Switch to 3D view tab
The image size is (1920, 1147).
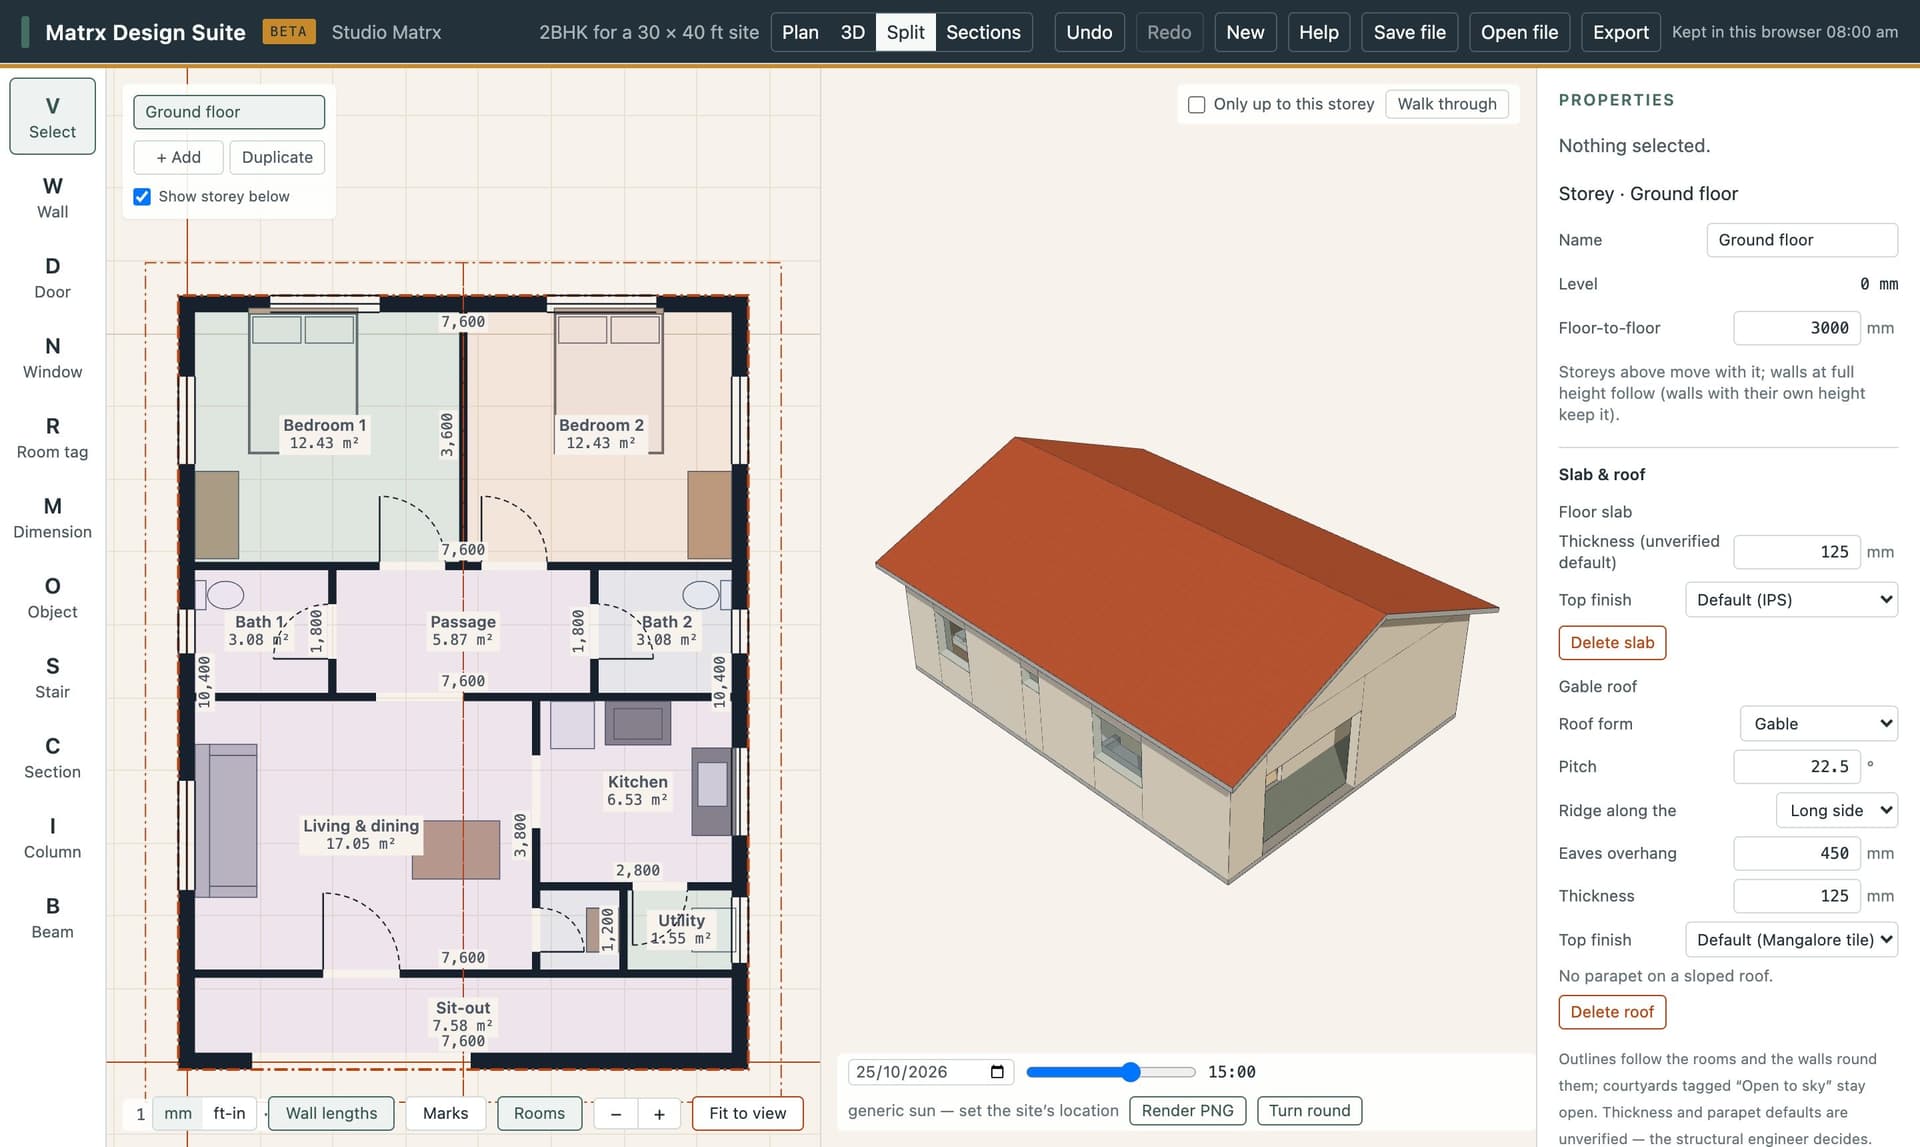click(852, 32)
